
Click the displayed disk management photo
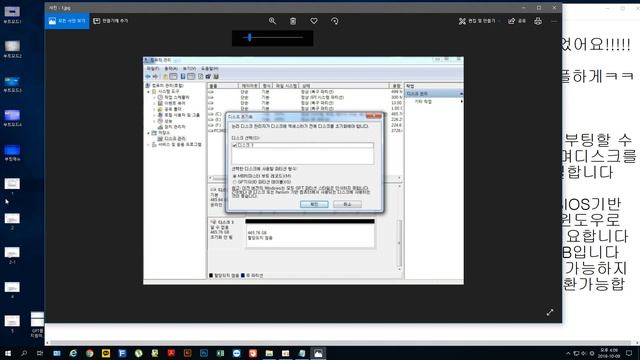click(x=303, y=171)
